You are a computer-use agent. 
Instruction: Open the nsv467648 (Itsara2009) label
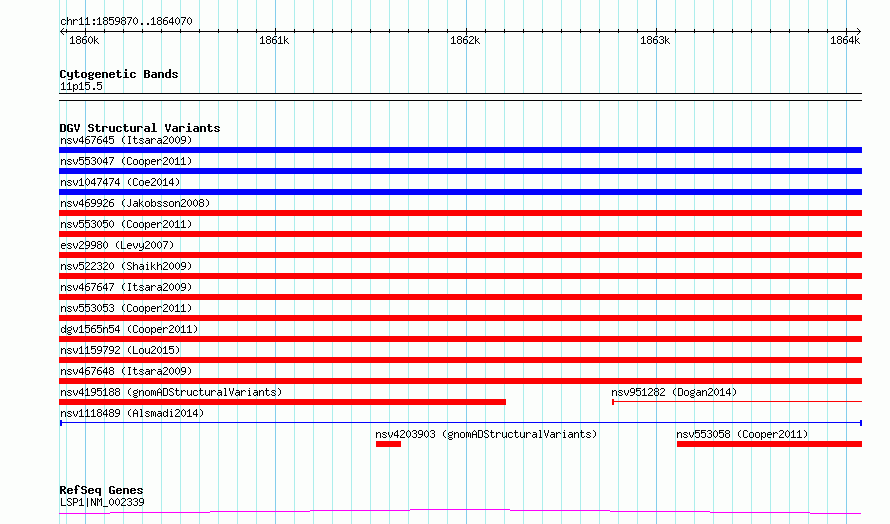tap(126, 371)
